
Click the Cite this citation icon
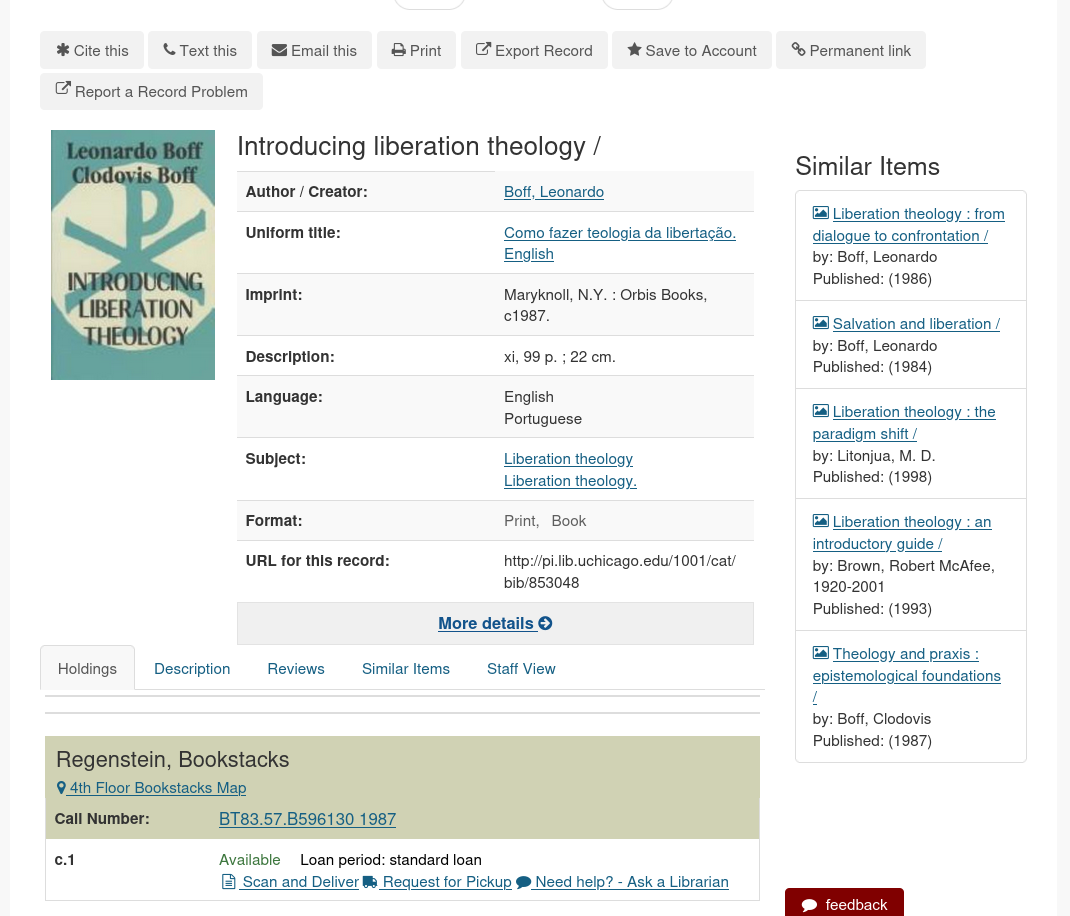pos(63,50)
